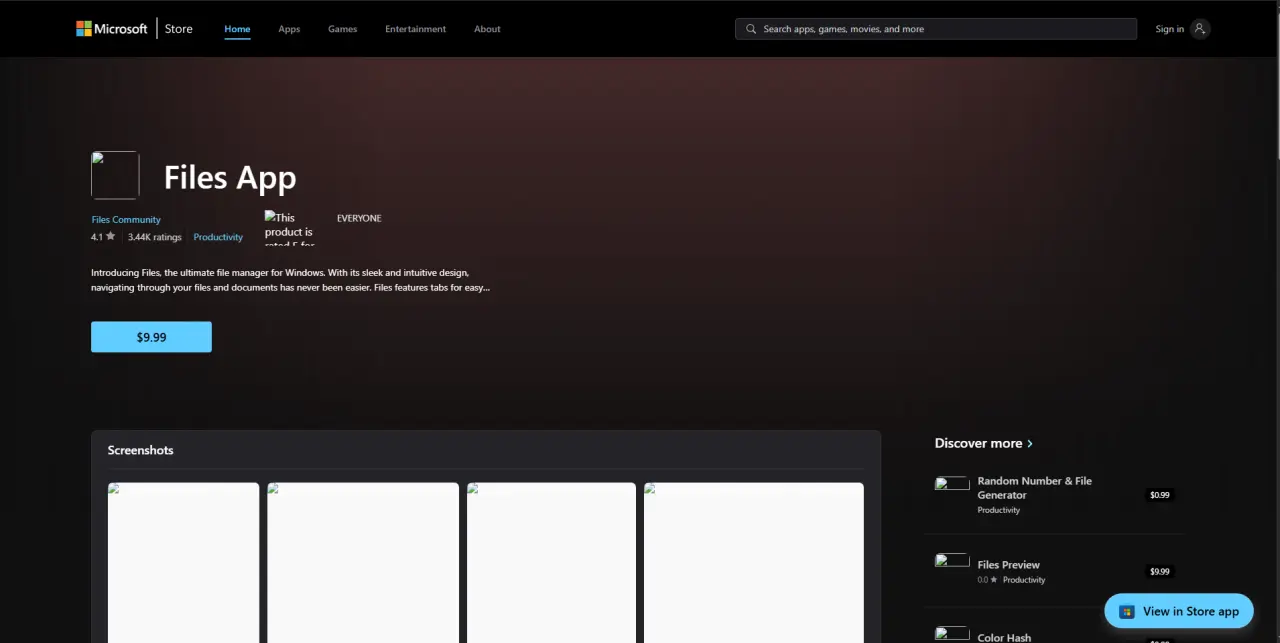
Task: Open the Files Preview app title
Action: (1009, 565)
